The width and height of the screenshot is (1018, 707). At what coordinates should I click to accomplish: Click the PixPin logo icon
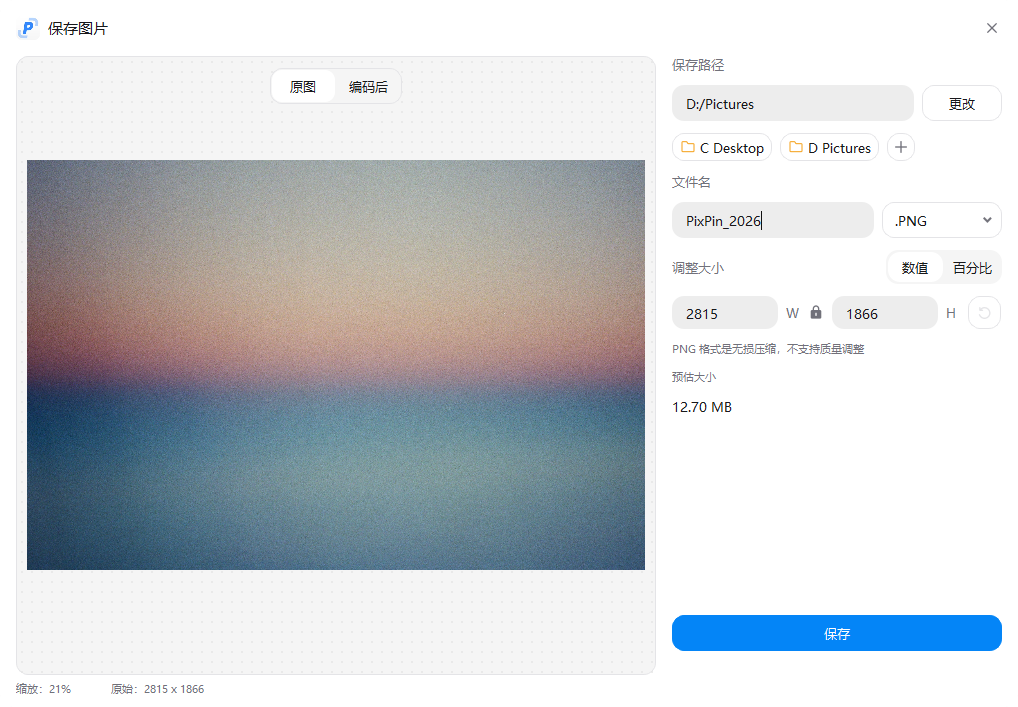(27, 28)
